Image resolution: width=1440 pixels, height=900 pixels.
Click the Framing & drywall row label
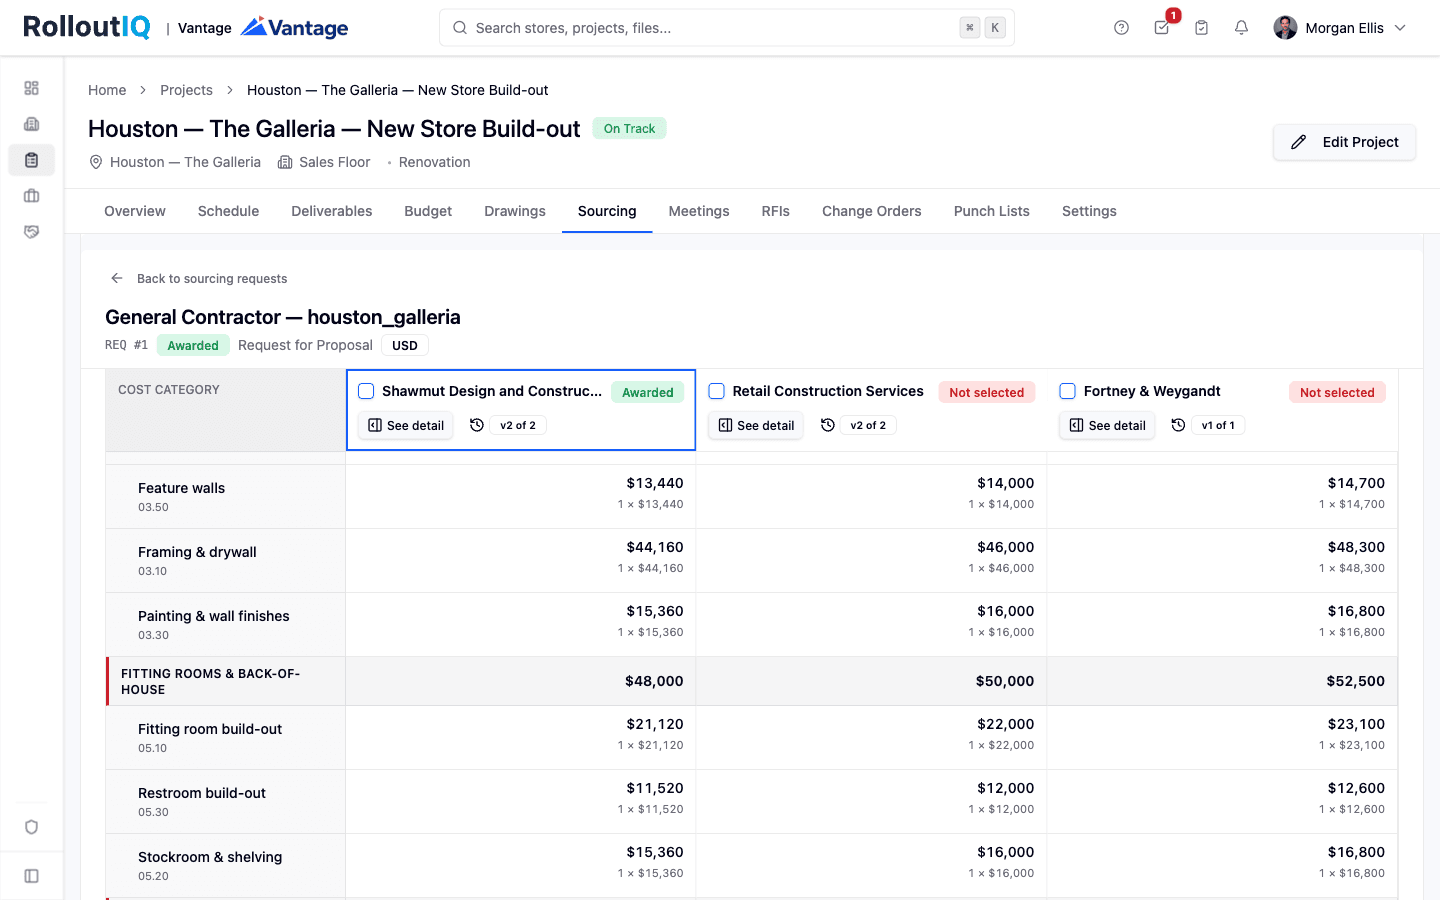click(197, 552)
